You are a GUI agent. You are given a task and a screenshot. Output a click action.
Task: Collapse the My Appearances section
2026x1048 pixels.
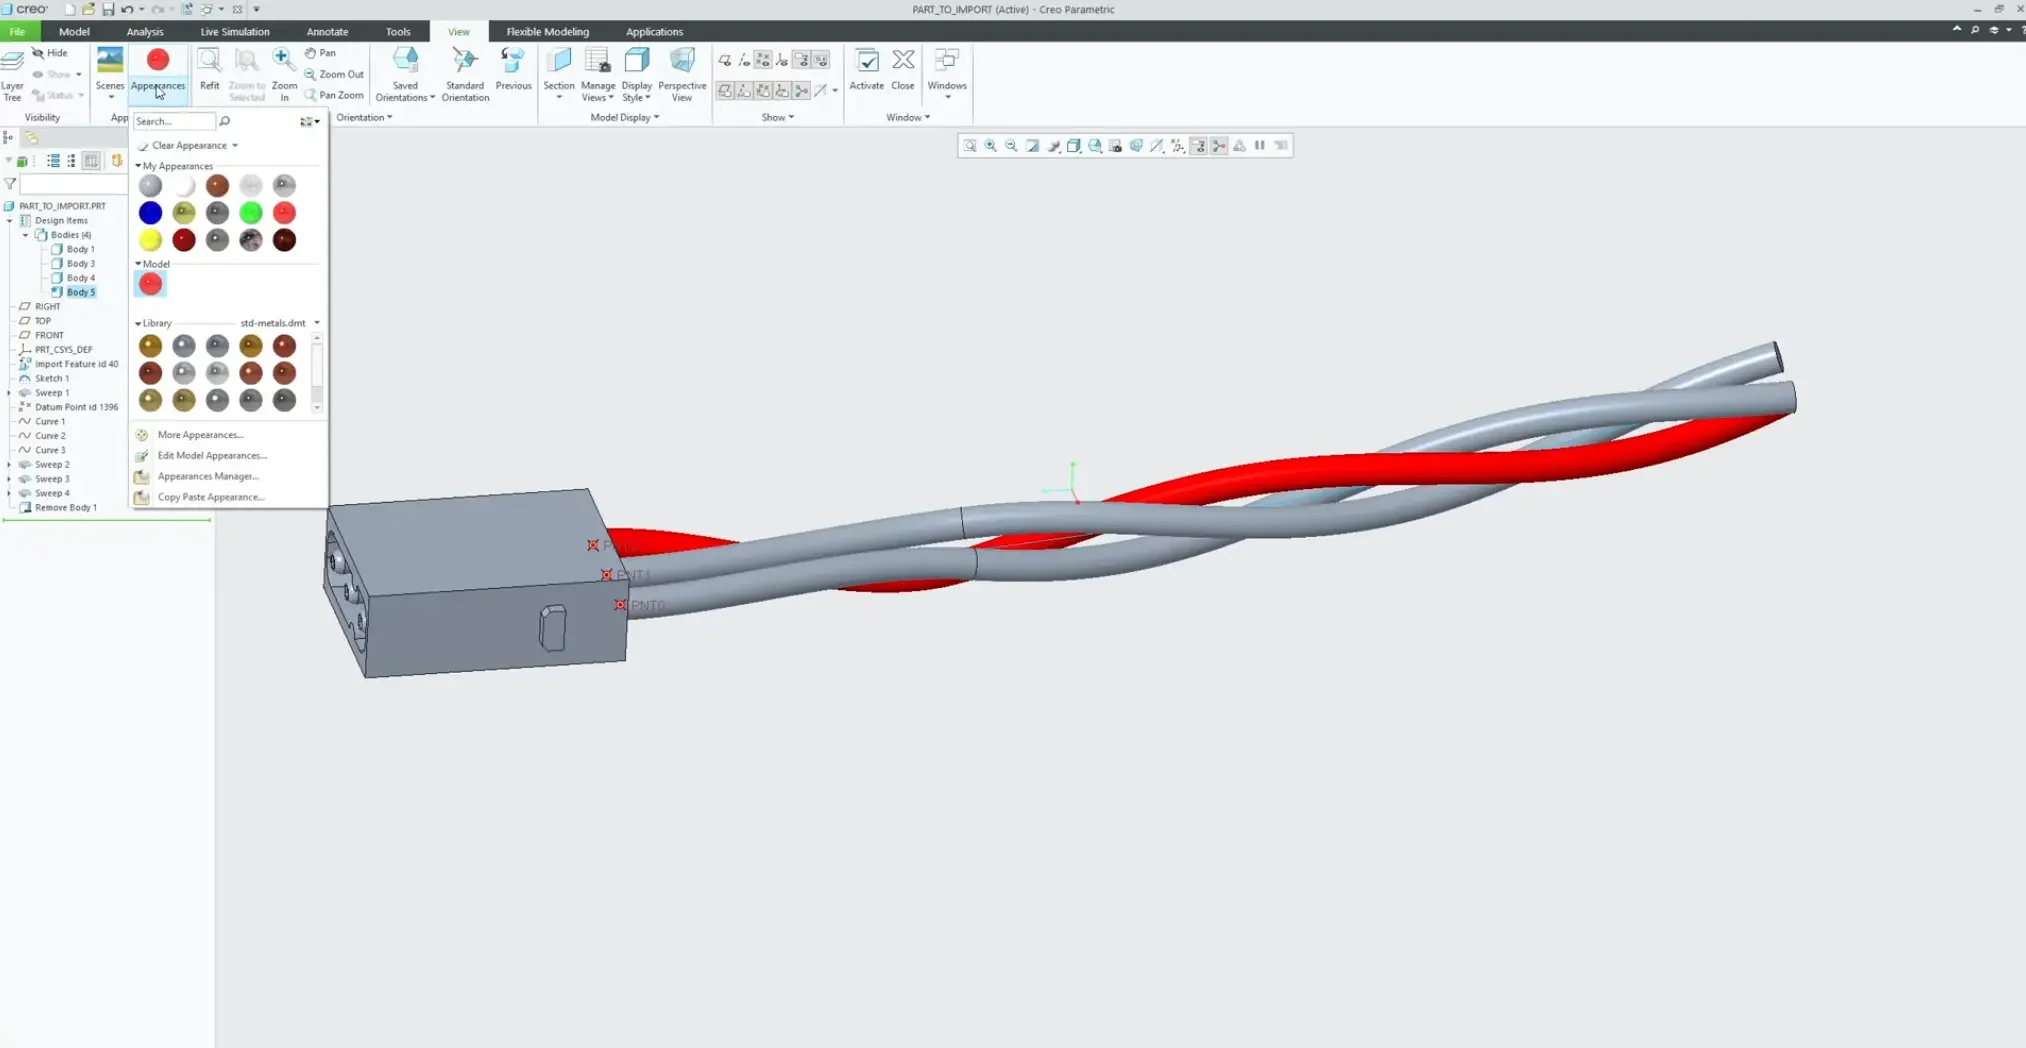[138, 166]
